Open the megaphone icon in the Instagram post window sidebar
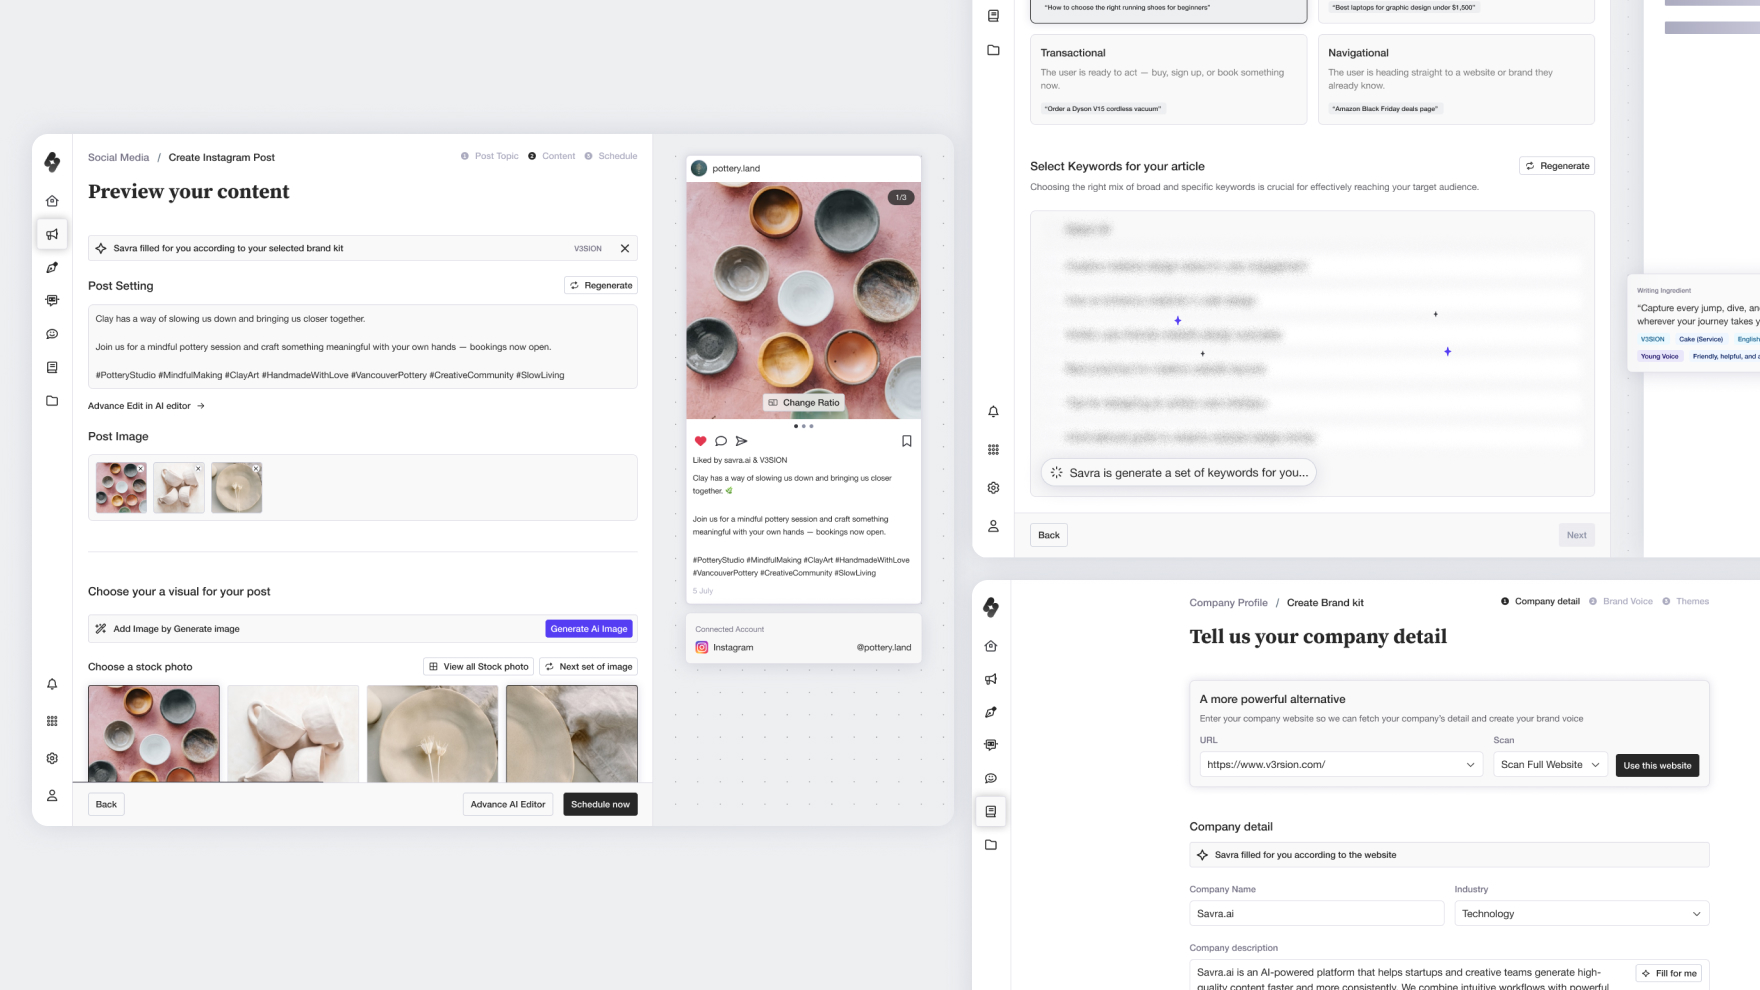This screenshot has height=990, width=1760. [52, 234]
